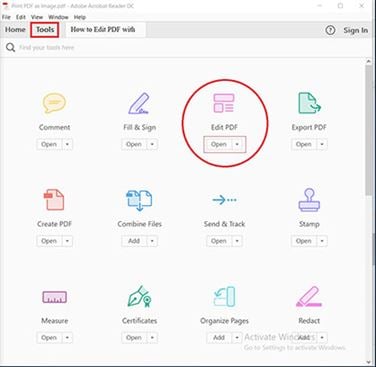
Task: Expand the Export PDF dropdown arrow
Action: [322, 144]
